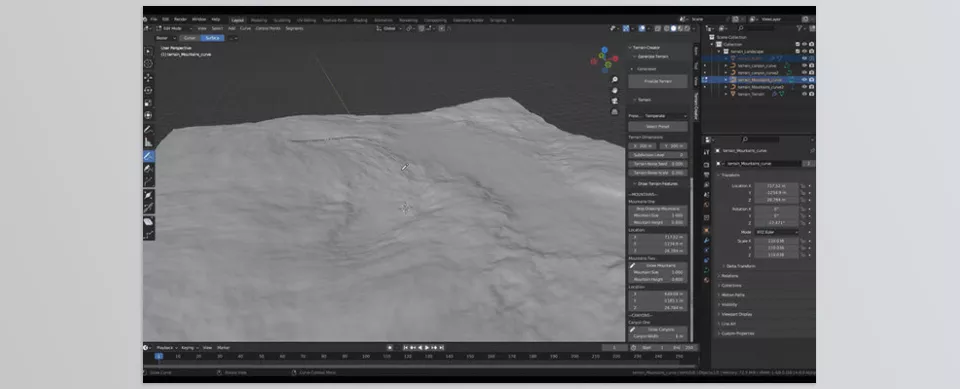Switch orthographic/perspective view grid icon
The width and height of the screenshot is (960, 389).
615,112
